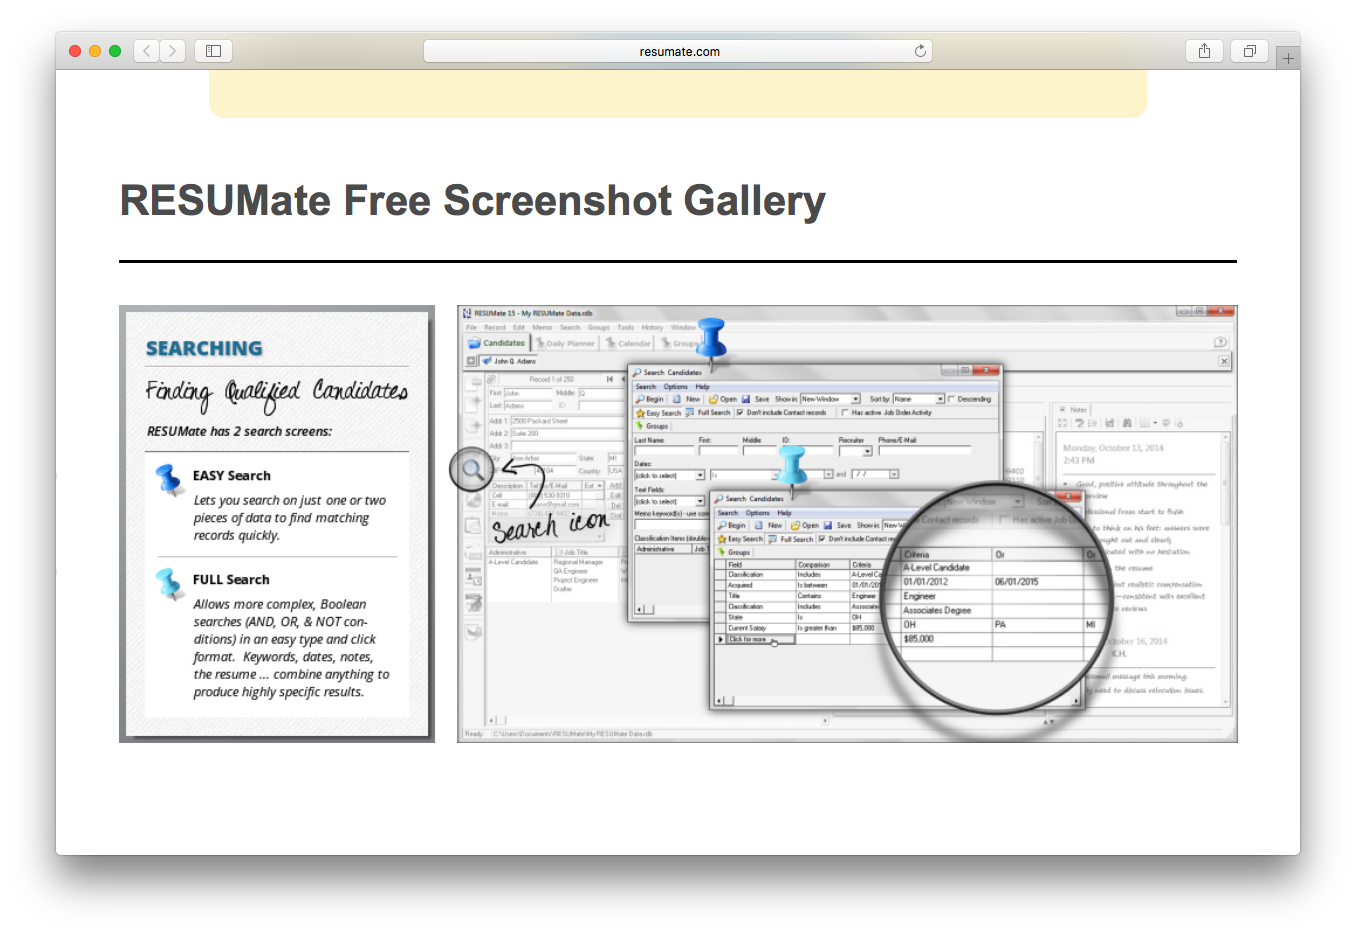Select Easy Search tab in rear Search window
The height and width of the screenshot is (935, 1356).
tap(658, 413)
